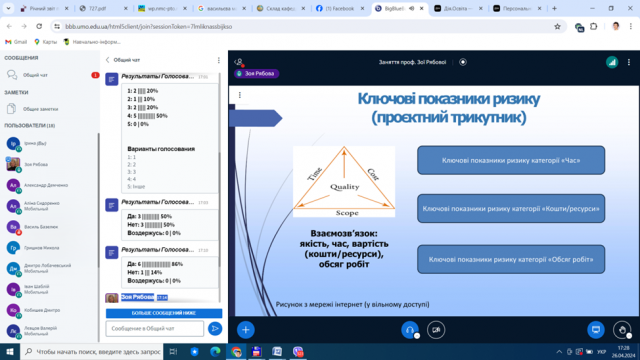Image resolution: width=640 pixels, height=360 pixels.
Task: Switch to Персональний browser tab
Action: [x=518, y=8]
